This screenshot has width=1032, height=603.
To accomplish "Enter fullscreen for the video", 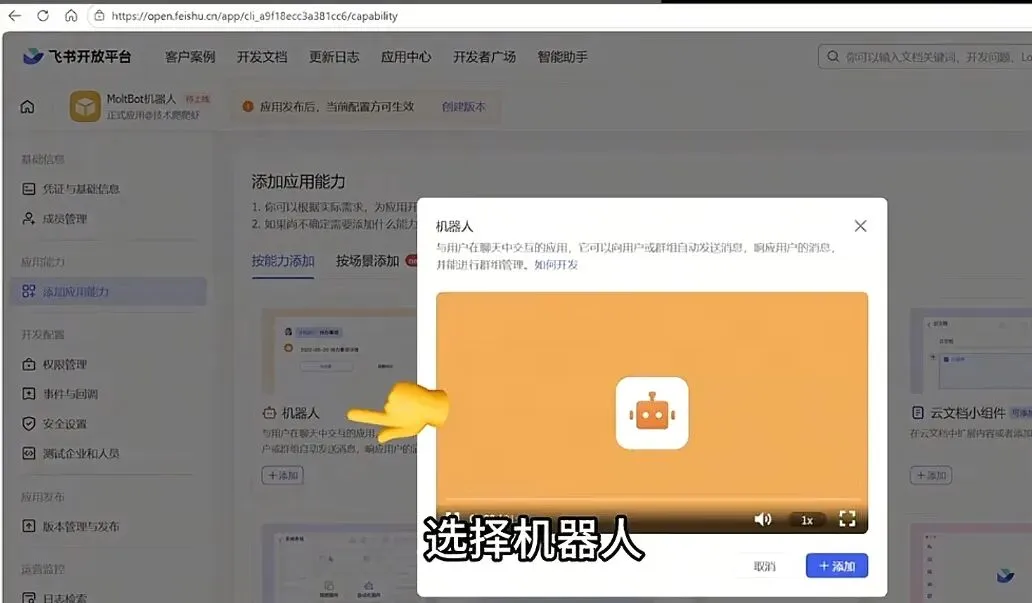I will tap(847, 519).
